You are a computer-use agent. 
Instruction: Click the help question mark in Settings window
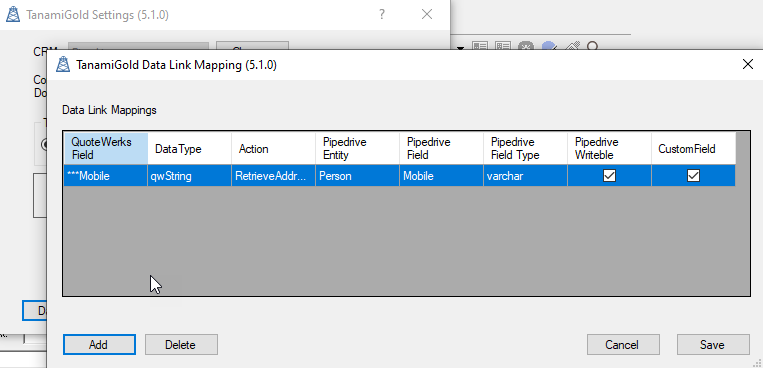pos(382,15)
